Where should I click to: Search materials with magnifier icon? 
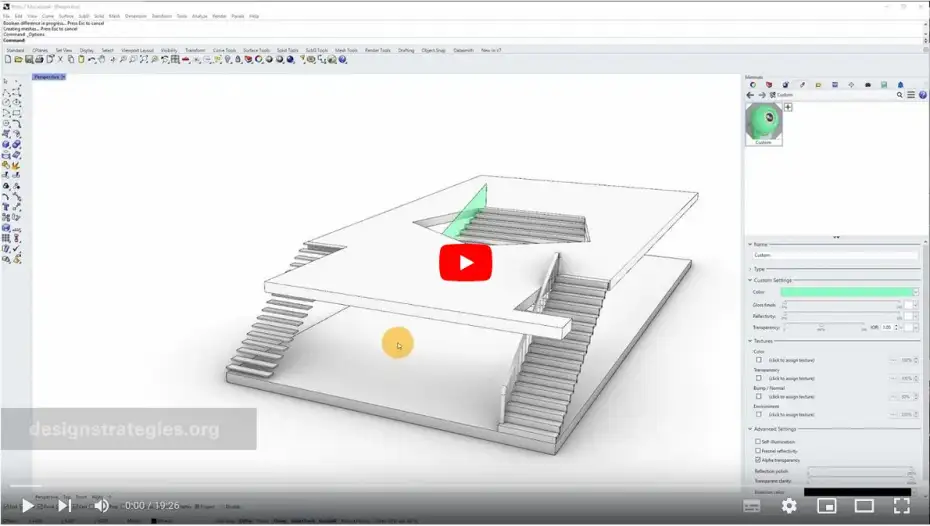900,95
